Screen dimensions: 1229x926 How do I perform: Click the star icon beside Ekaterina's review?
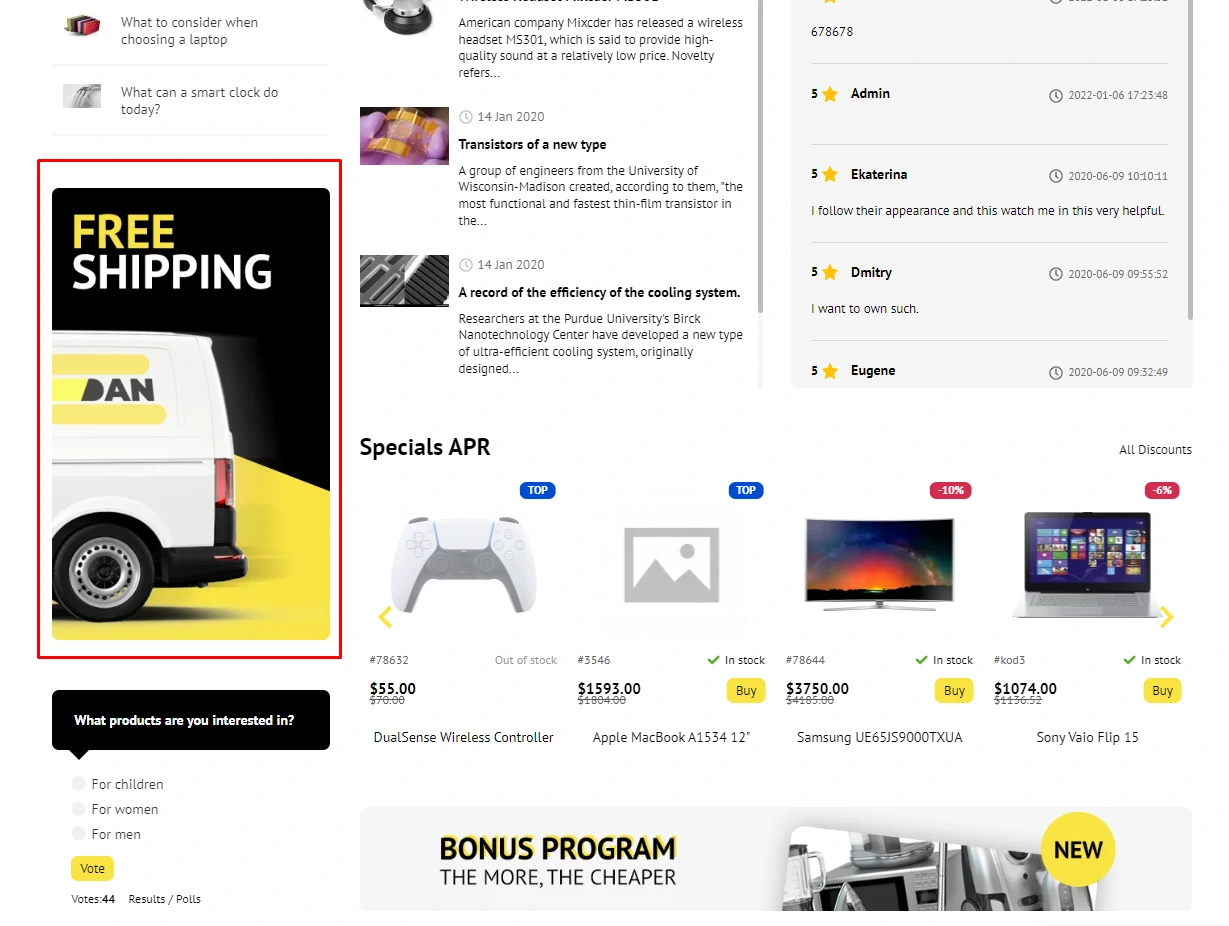[x=830, y=175]
